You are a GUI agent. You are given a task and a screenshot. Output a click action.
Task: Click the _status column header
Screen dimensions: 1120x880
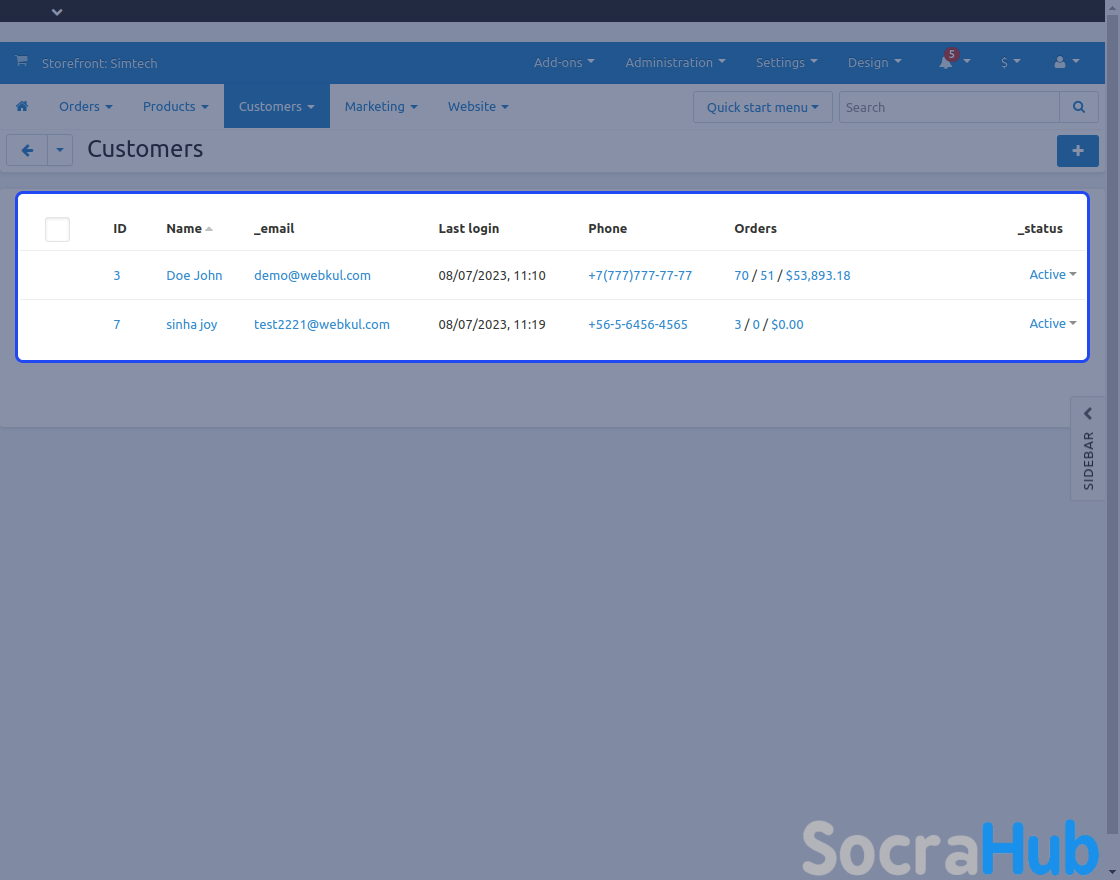point(1040,229)
